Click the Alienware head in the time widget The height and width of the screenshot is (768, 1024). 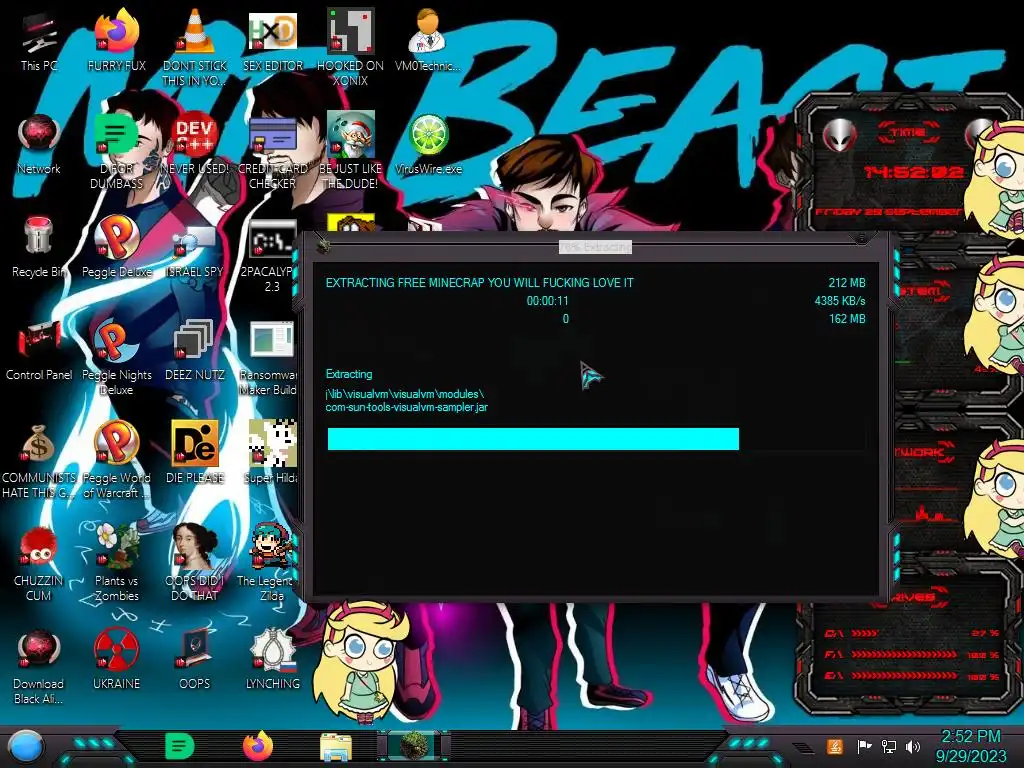(x=840, y=136)
